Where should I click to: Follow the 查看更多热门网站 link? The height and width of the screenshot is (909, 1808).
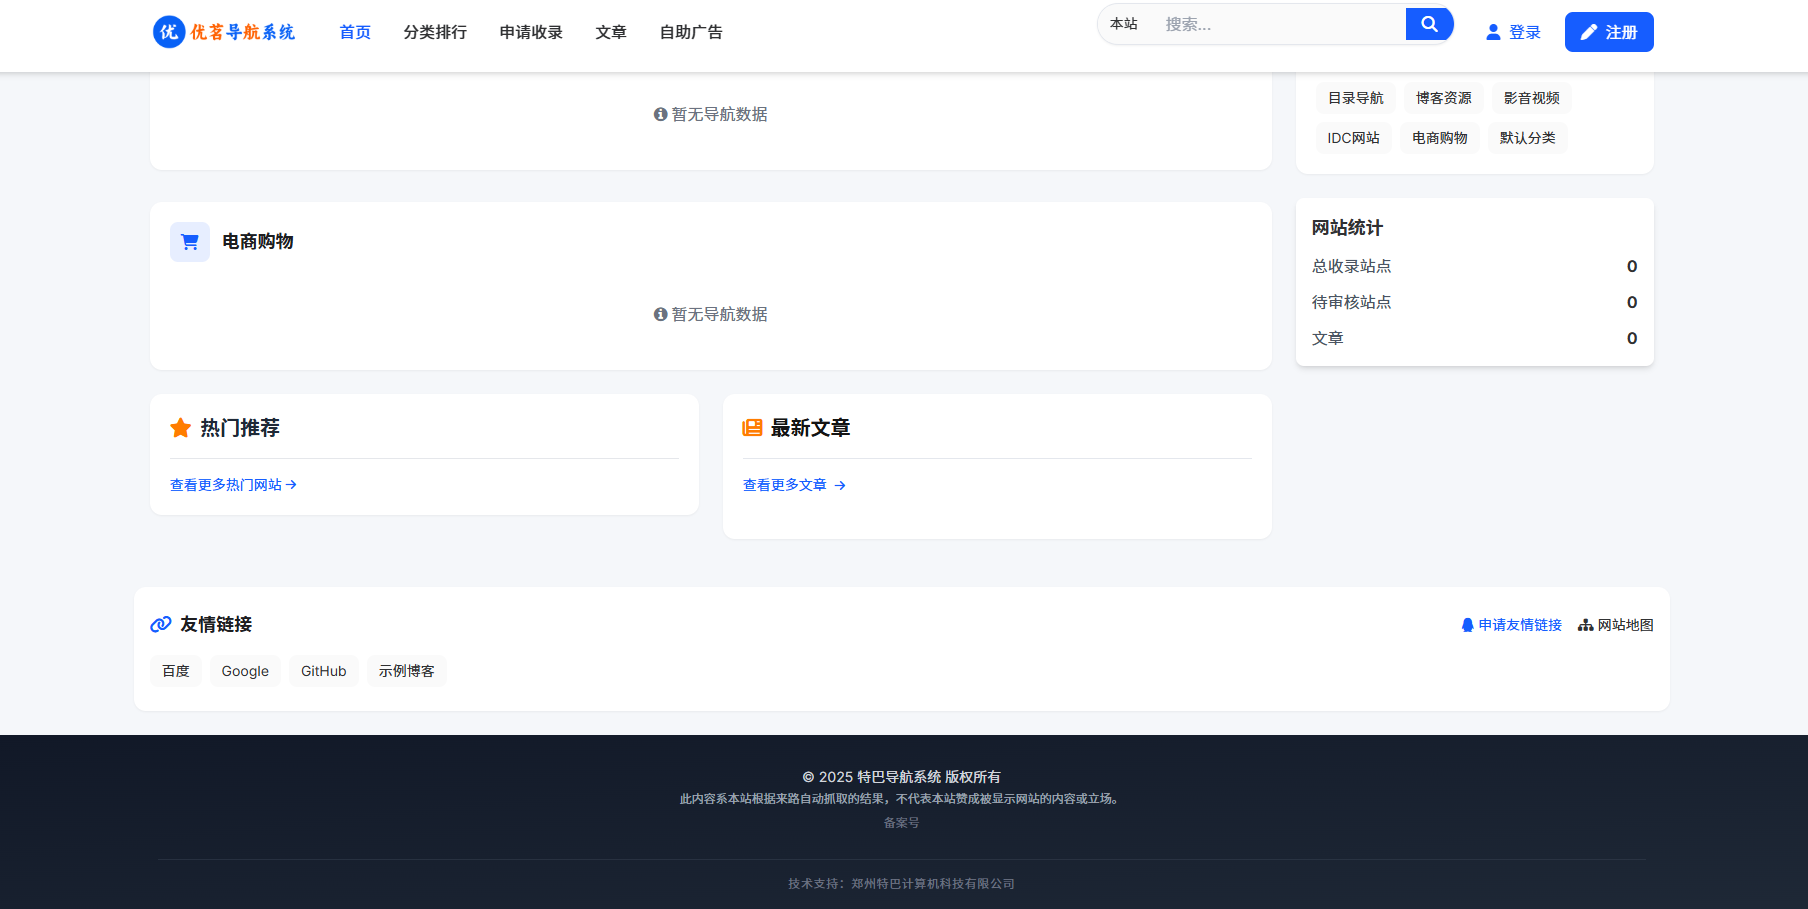click(x=233, y=485)
